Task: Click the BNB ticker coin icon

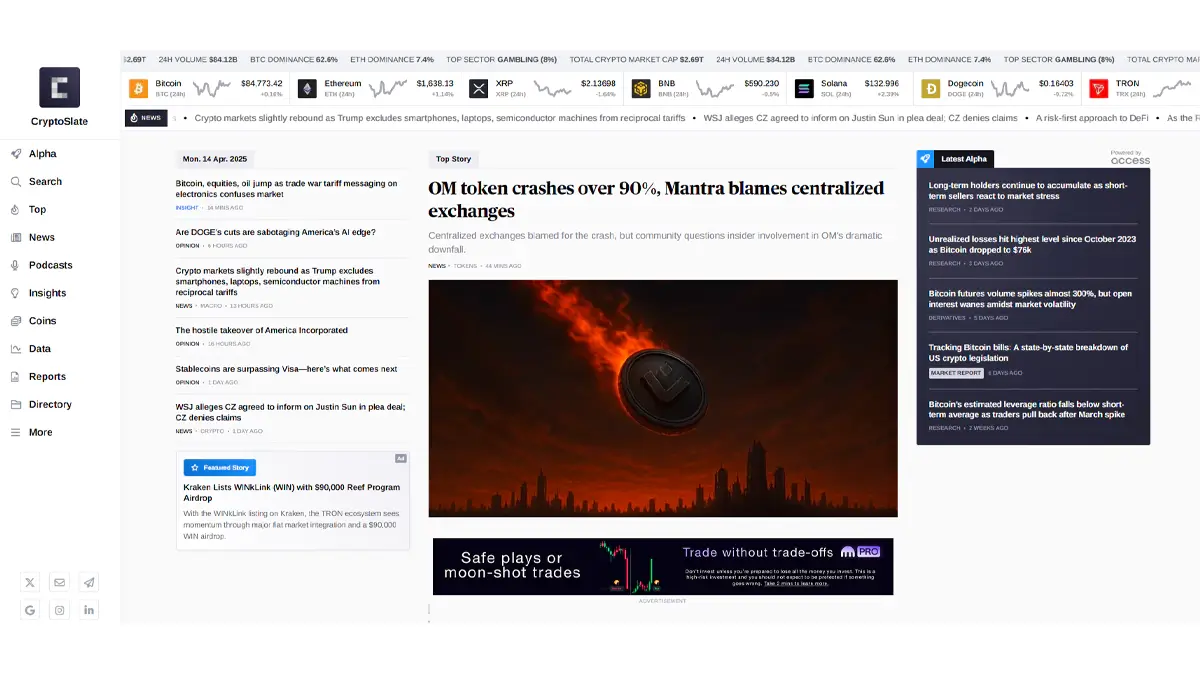Action: [640, 89]
